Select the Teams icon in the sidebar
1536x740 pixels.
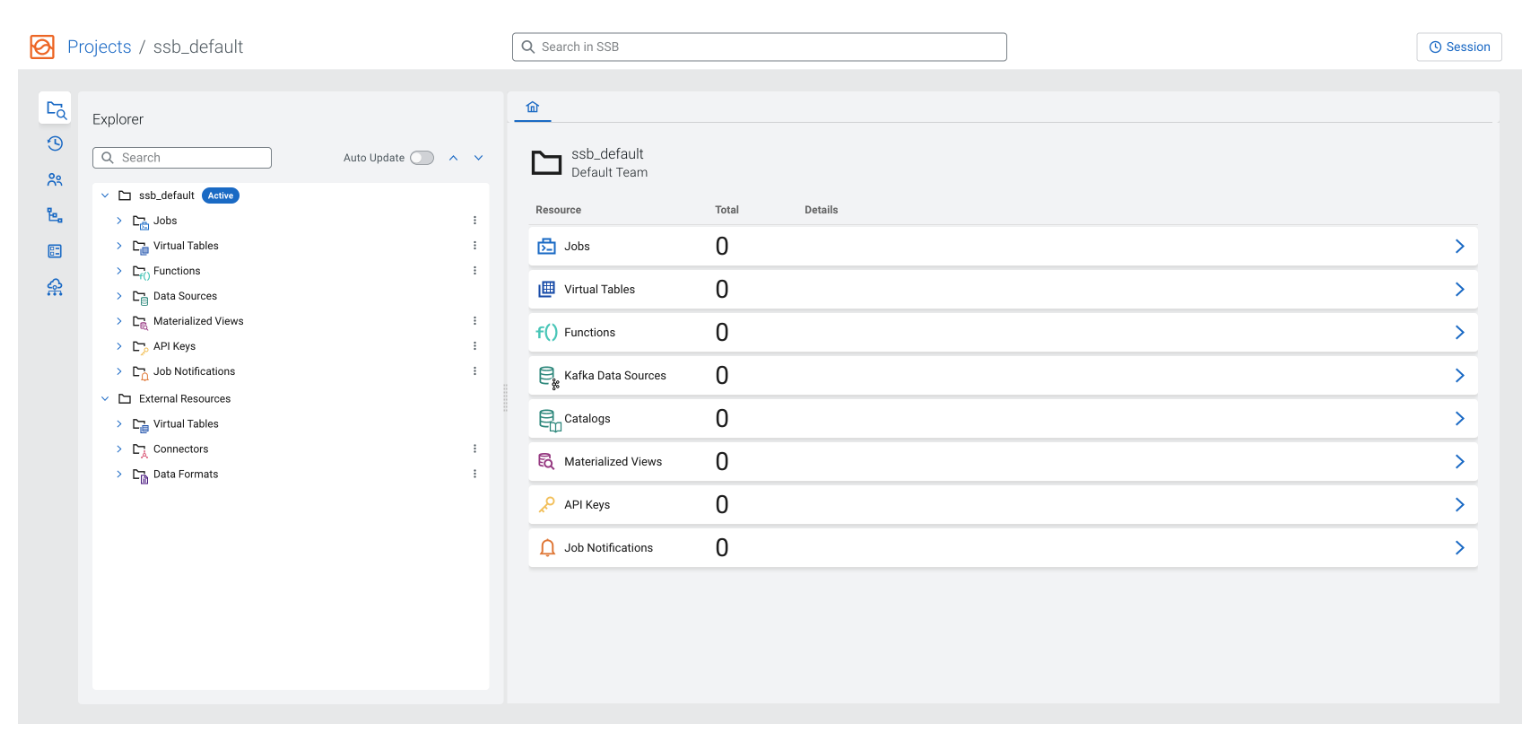54,179
